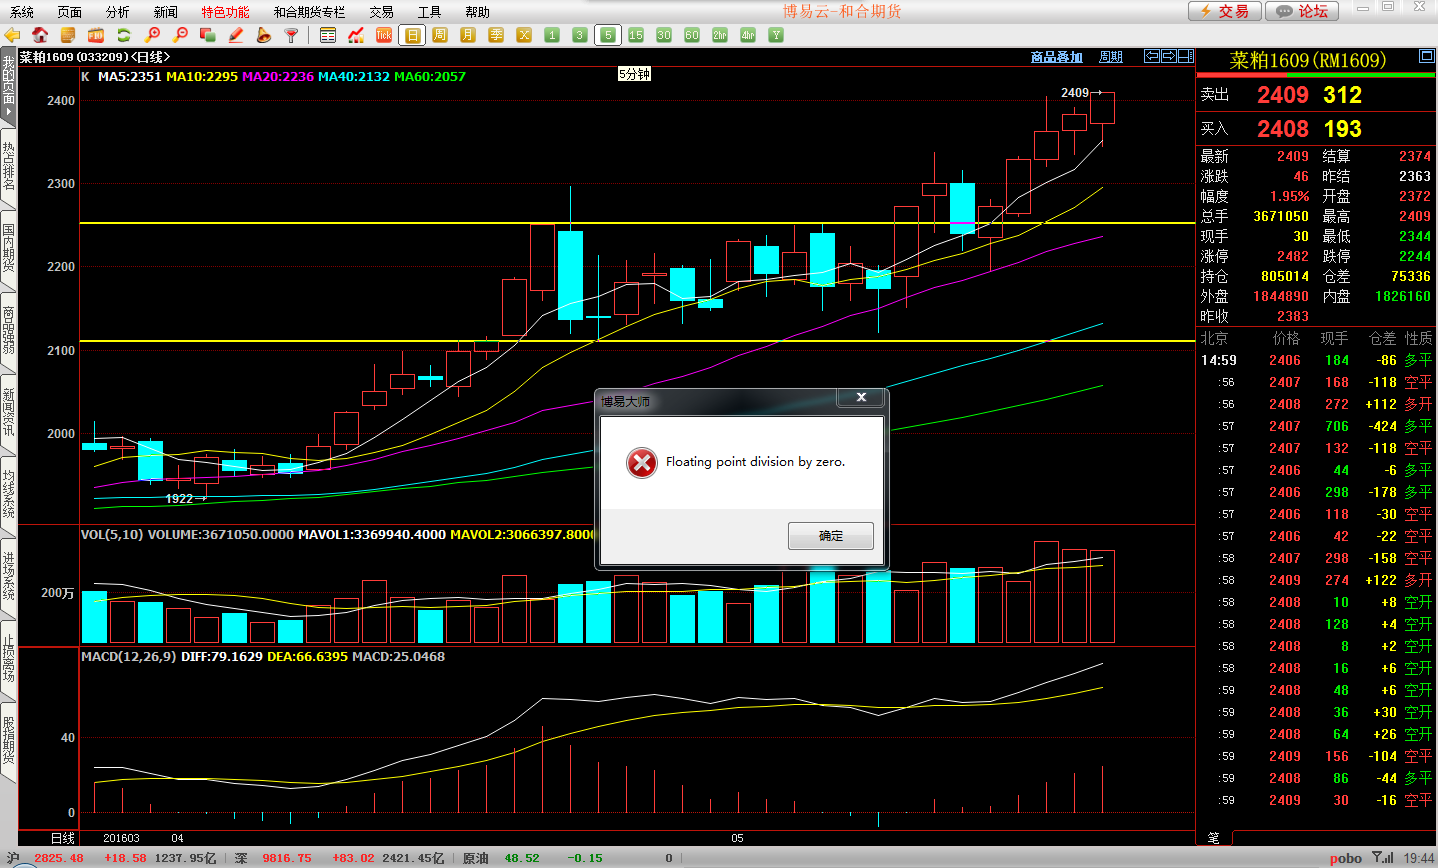Screen dimensions: 1438x868
Task: Expand the 我的页面 sidebar tab
Action: pyautogui.click(x=9, y=90)
